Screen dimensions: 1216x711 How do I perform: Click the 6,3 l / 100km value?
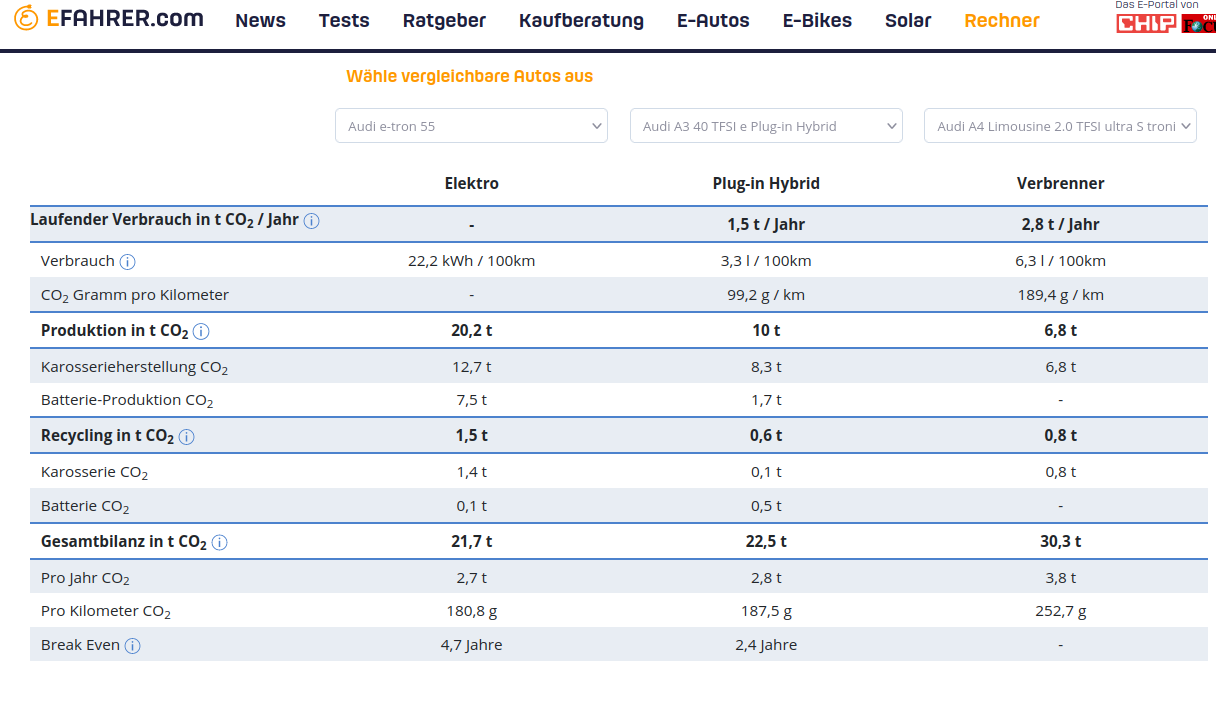tap(1061, 261)
